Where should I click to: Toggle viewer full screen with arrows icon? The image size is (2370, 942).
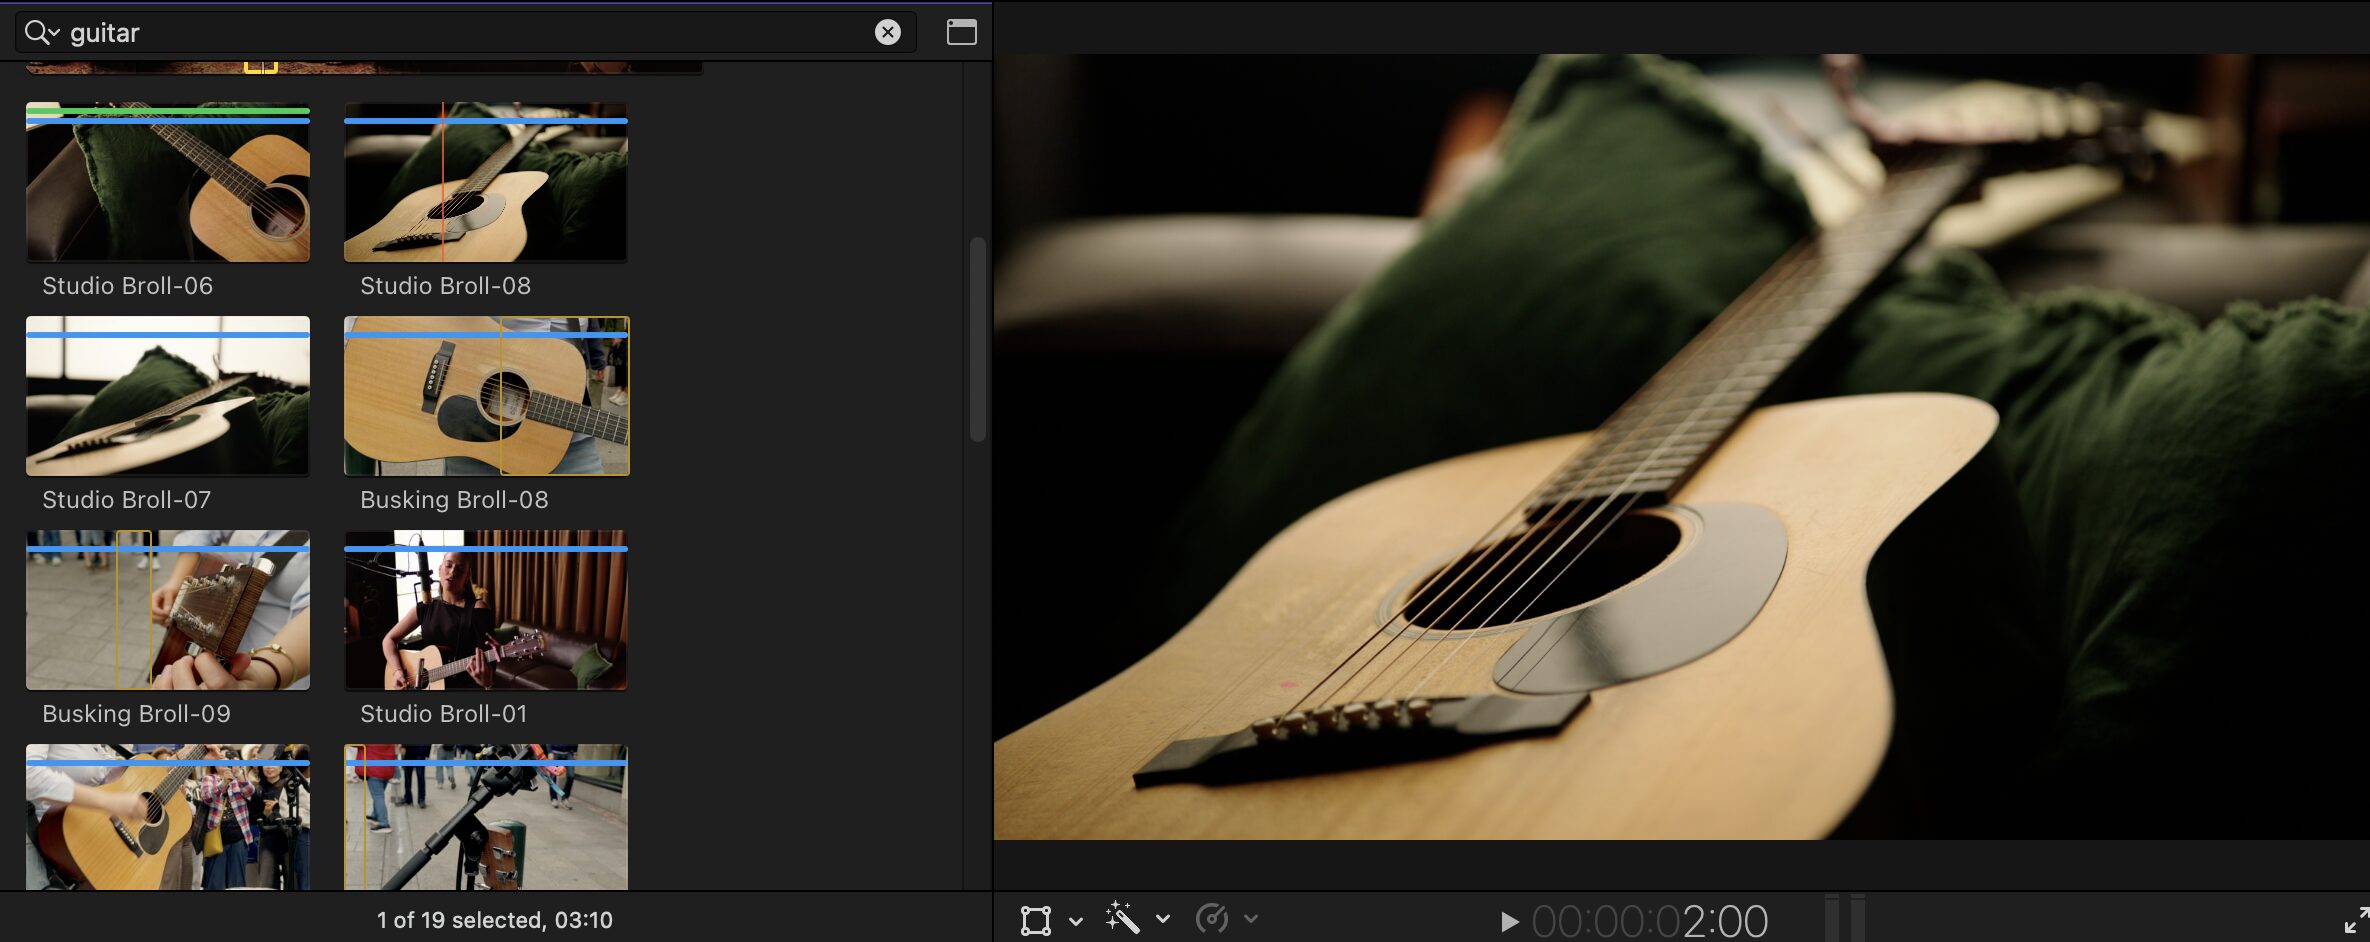click(x=2355, y=920)
